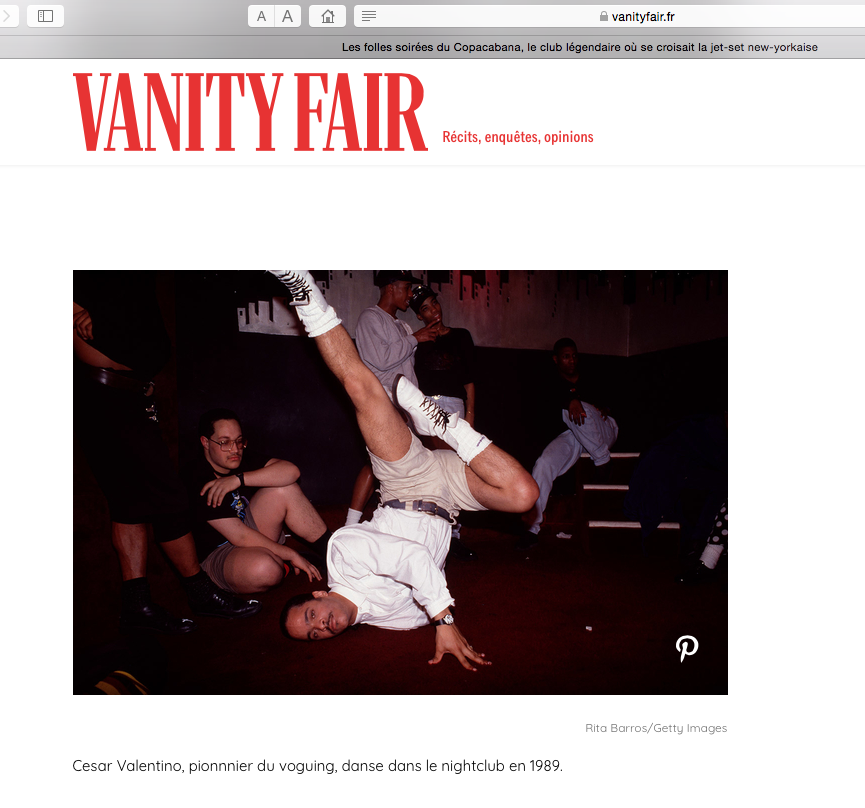This screenshot has width=865, height=808.
Task: Click the word FAIR in the red masthead
Action: tap(361, 112)
